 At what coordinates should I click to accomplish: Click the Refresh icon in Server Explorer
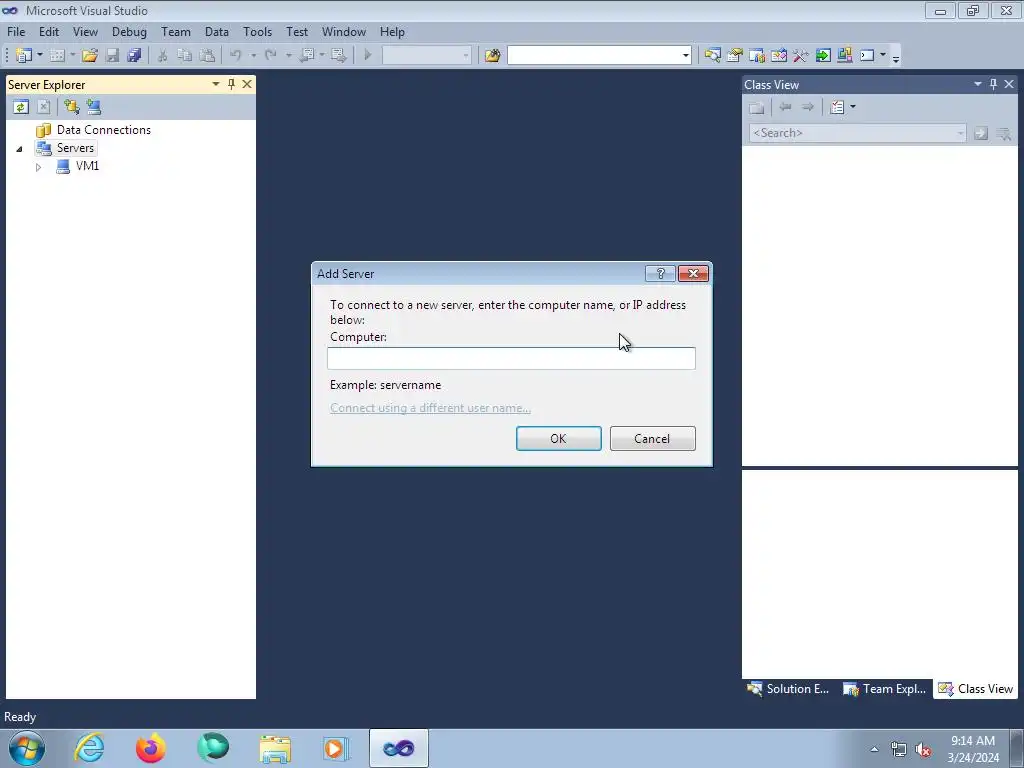21,107
